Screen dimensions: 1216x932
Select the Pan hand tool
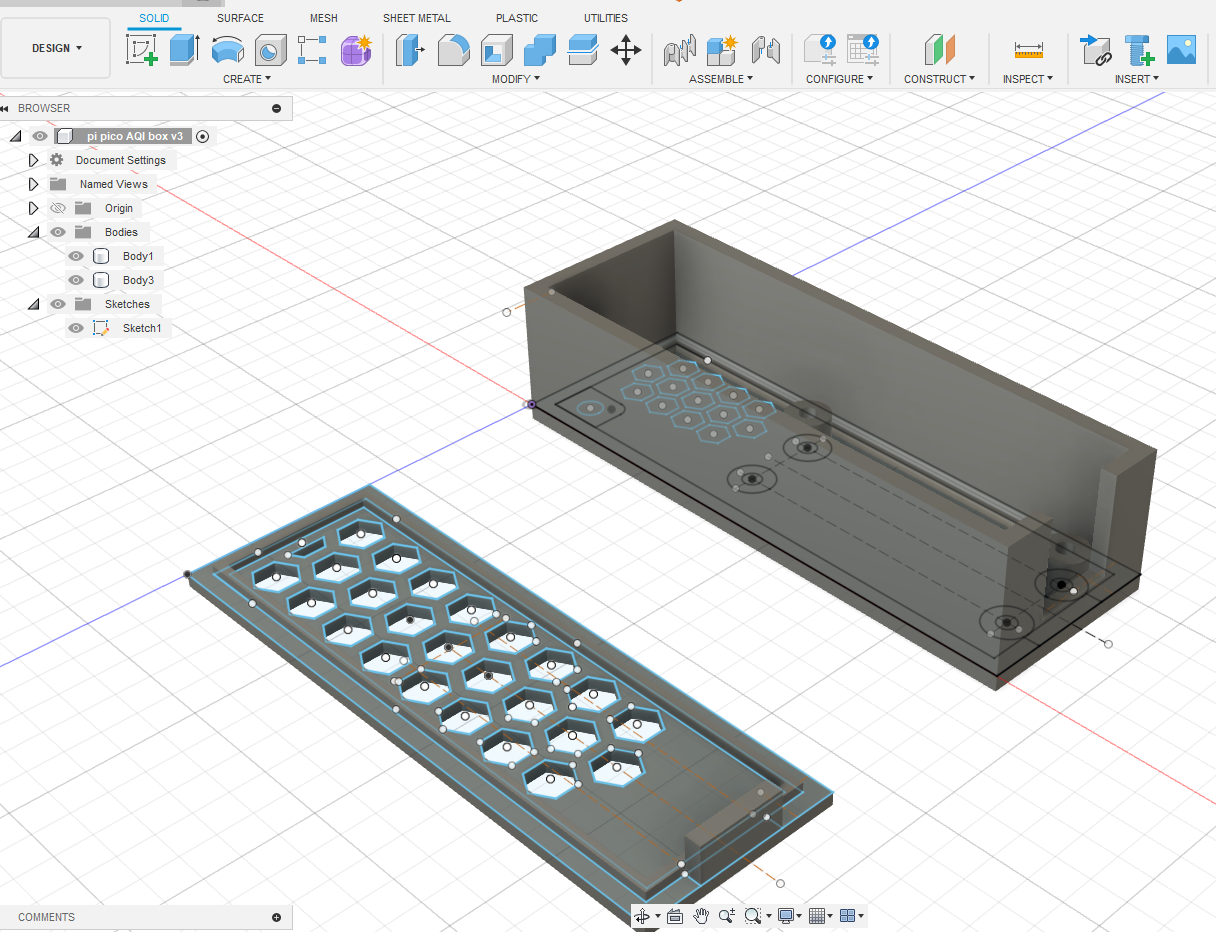point(702,915)
